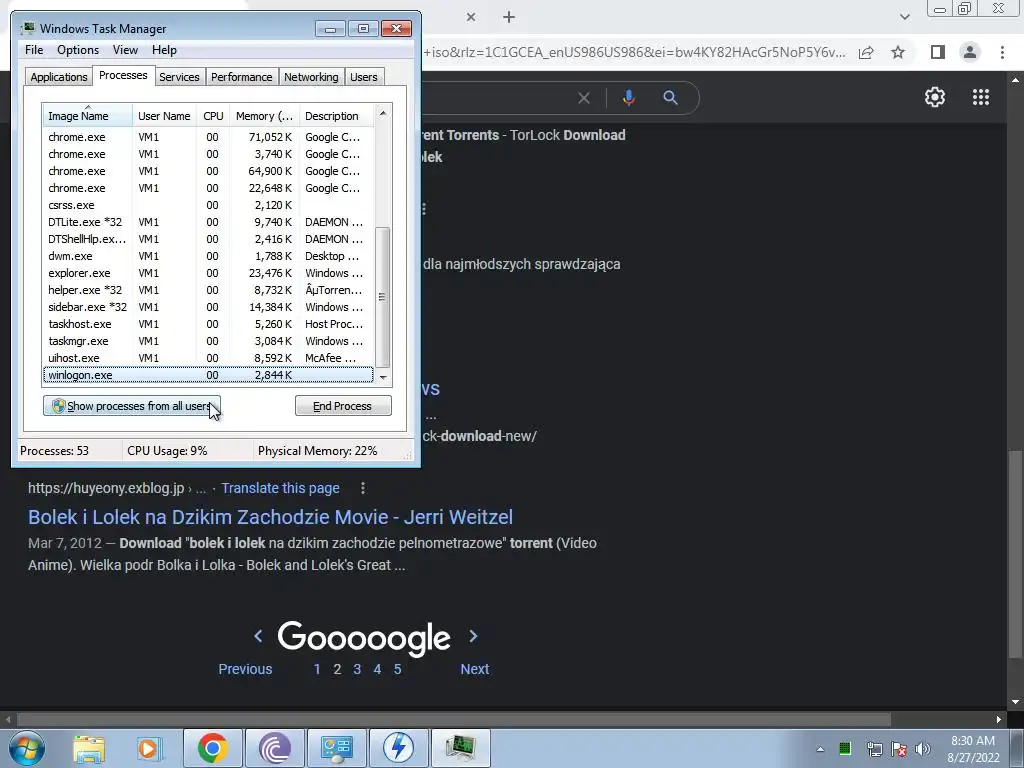
Task: Sort processes by User Name column
Action: (164, 116)
